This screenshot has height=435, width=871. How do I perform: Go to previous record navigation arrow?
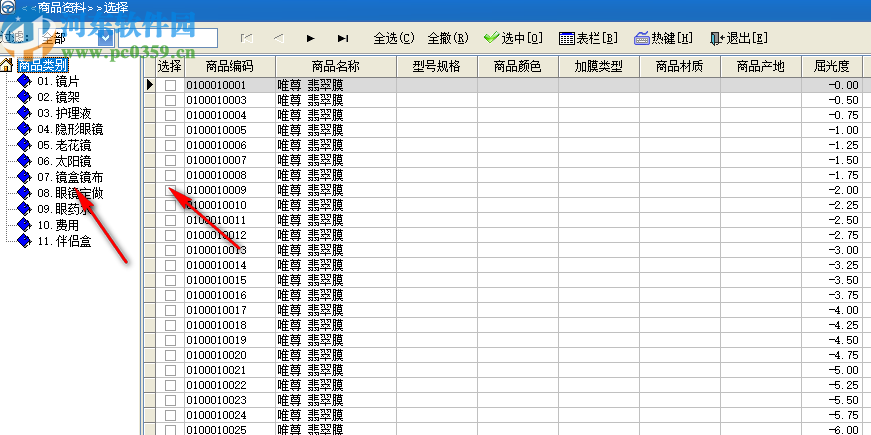[279, 38]
